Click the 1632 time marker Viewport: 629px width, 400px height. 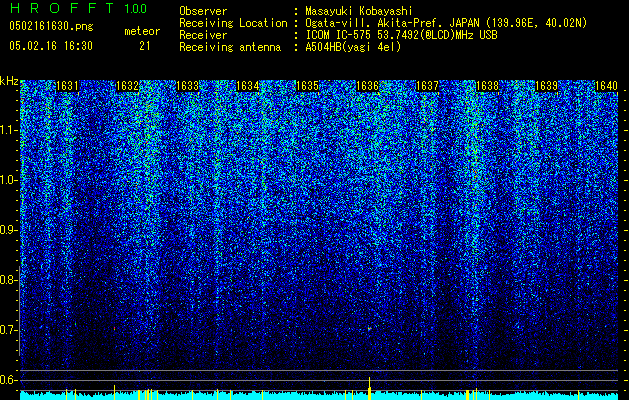(x=127, y=86)
